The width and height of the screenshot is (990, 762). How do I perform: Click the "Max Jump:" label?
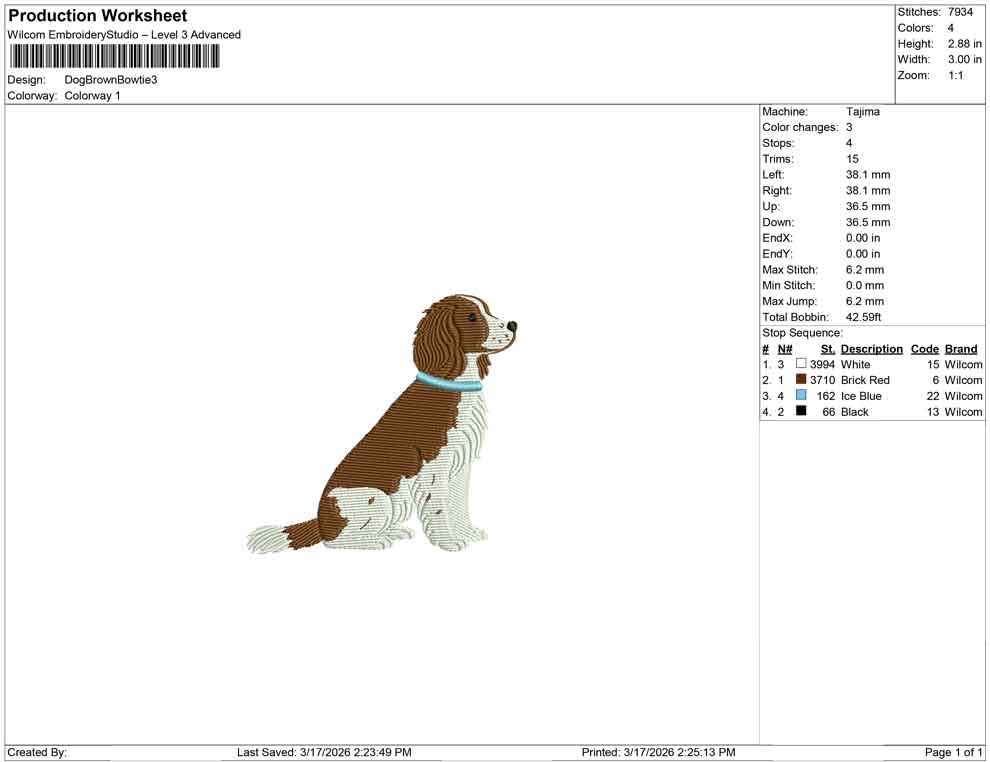789,301
